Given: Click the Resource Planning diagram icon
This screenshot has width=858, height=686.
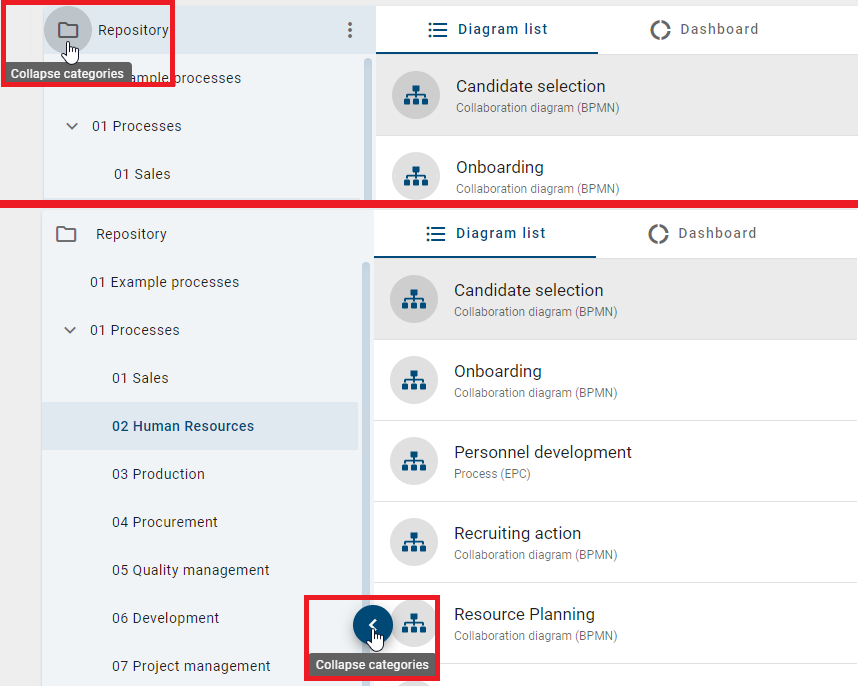Looking at the screenshot, I should pyautogui.click(x=414, y=623).
